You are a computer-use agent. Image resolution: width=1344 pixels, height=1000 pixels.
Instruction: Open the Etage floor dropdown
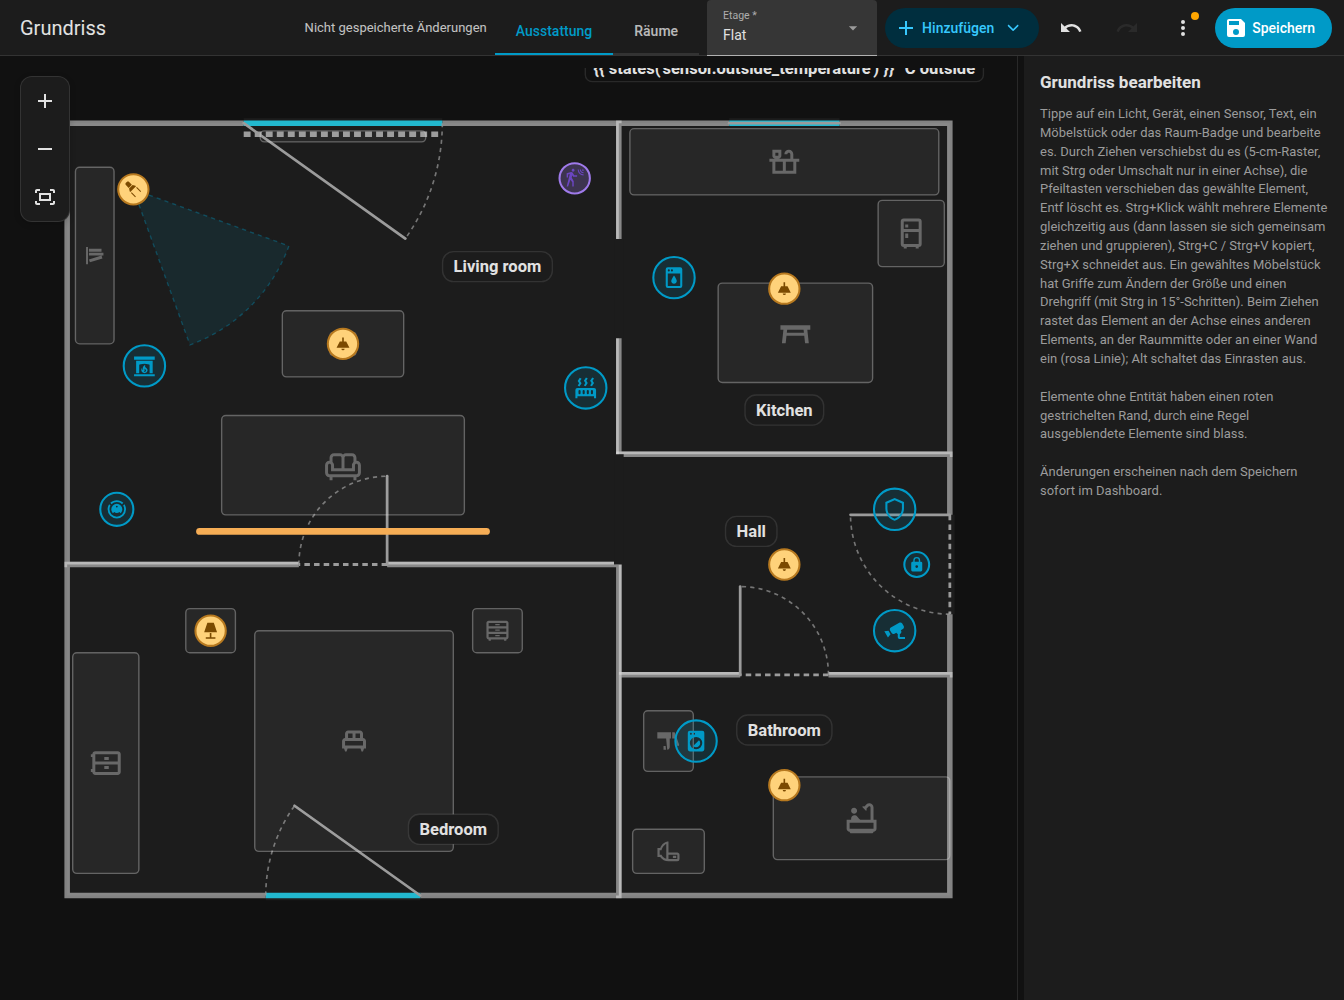click(792, 28)
